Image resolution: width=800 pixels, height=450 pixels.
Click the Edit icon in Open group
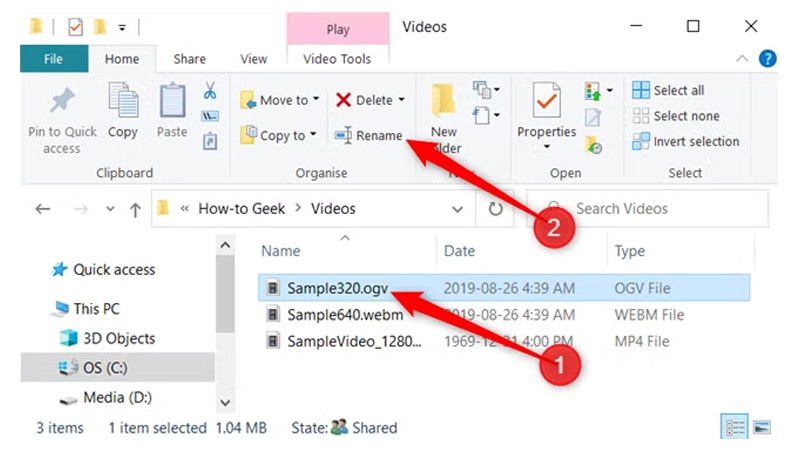tap(592, 118)
